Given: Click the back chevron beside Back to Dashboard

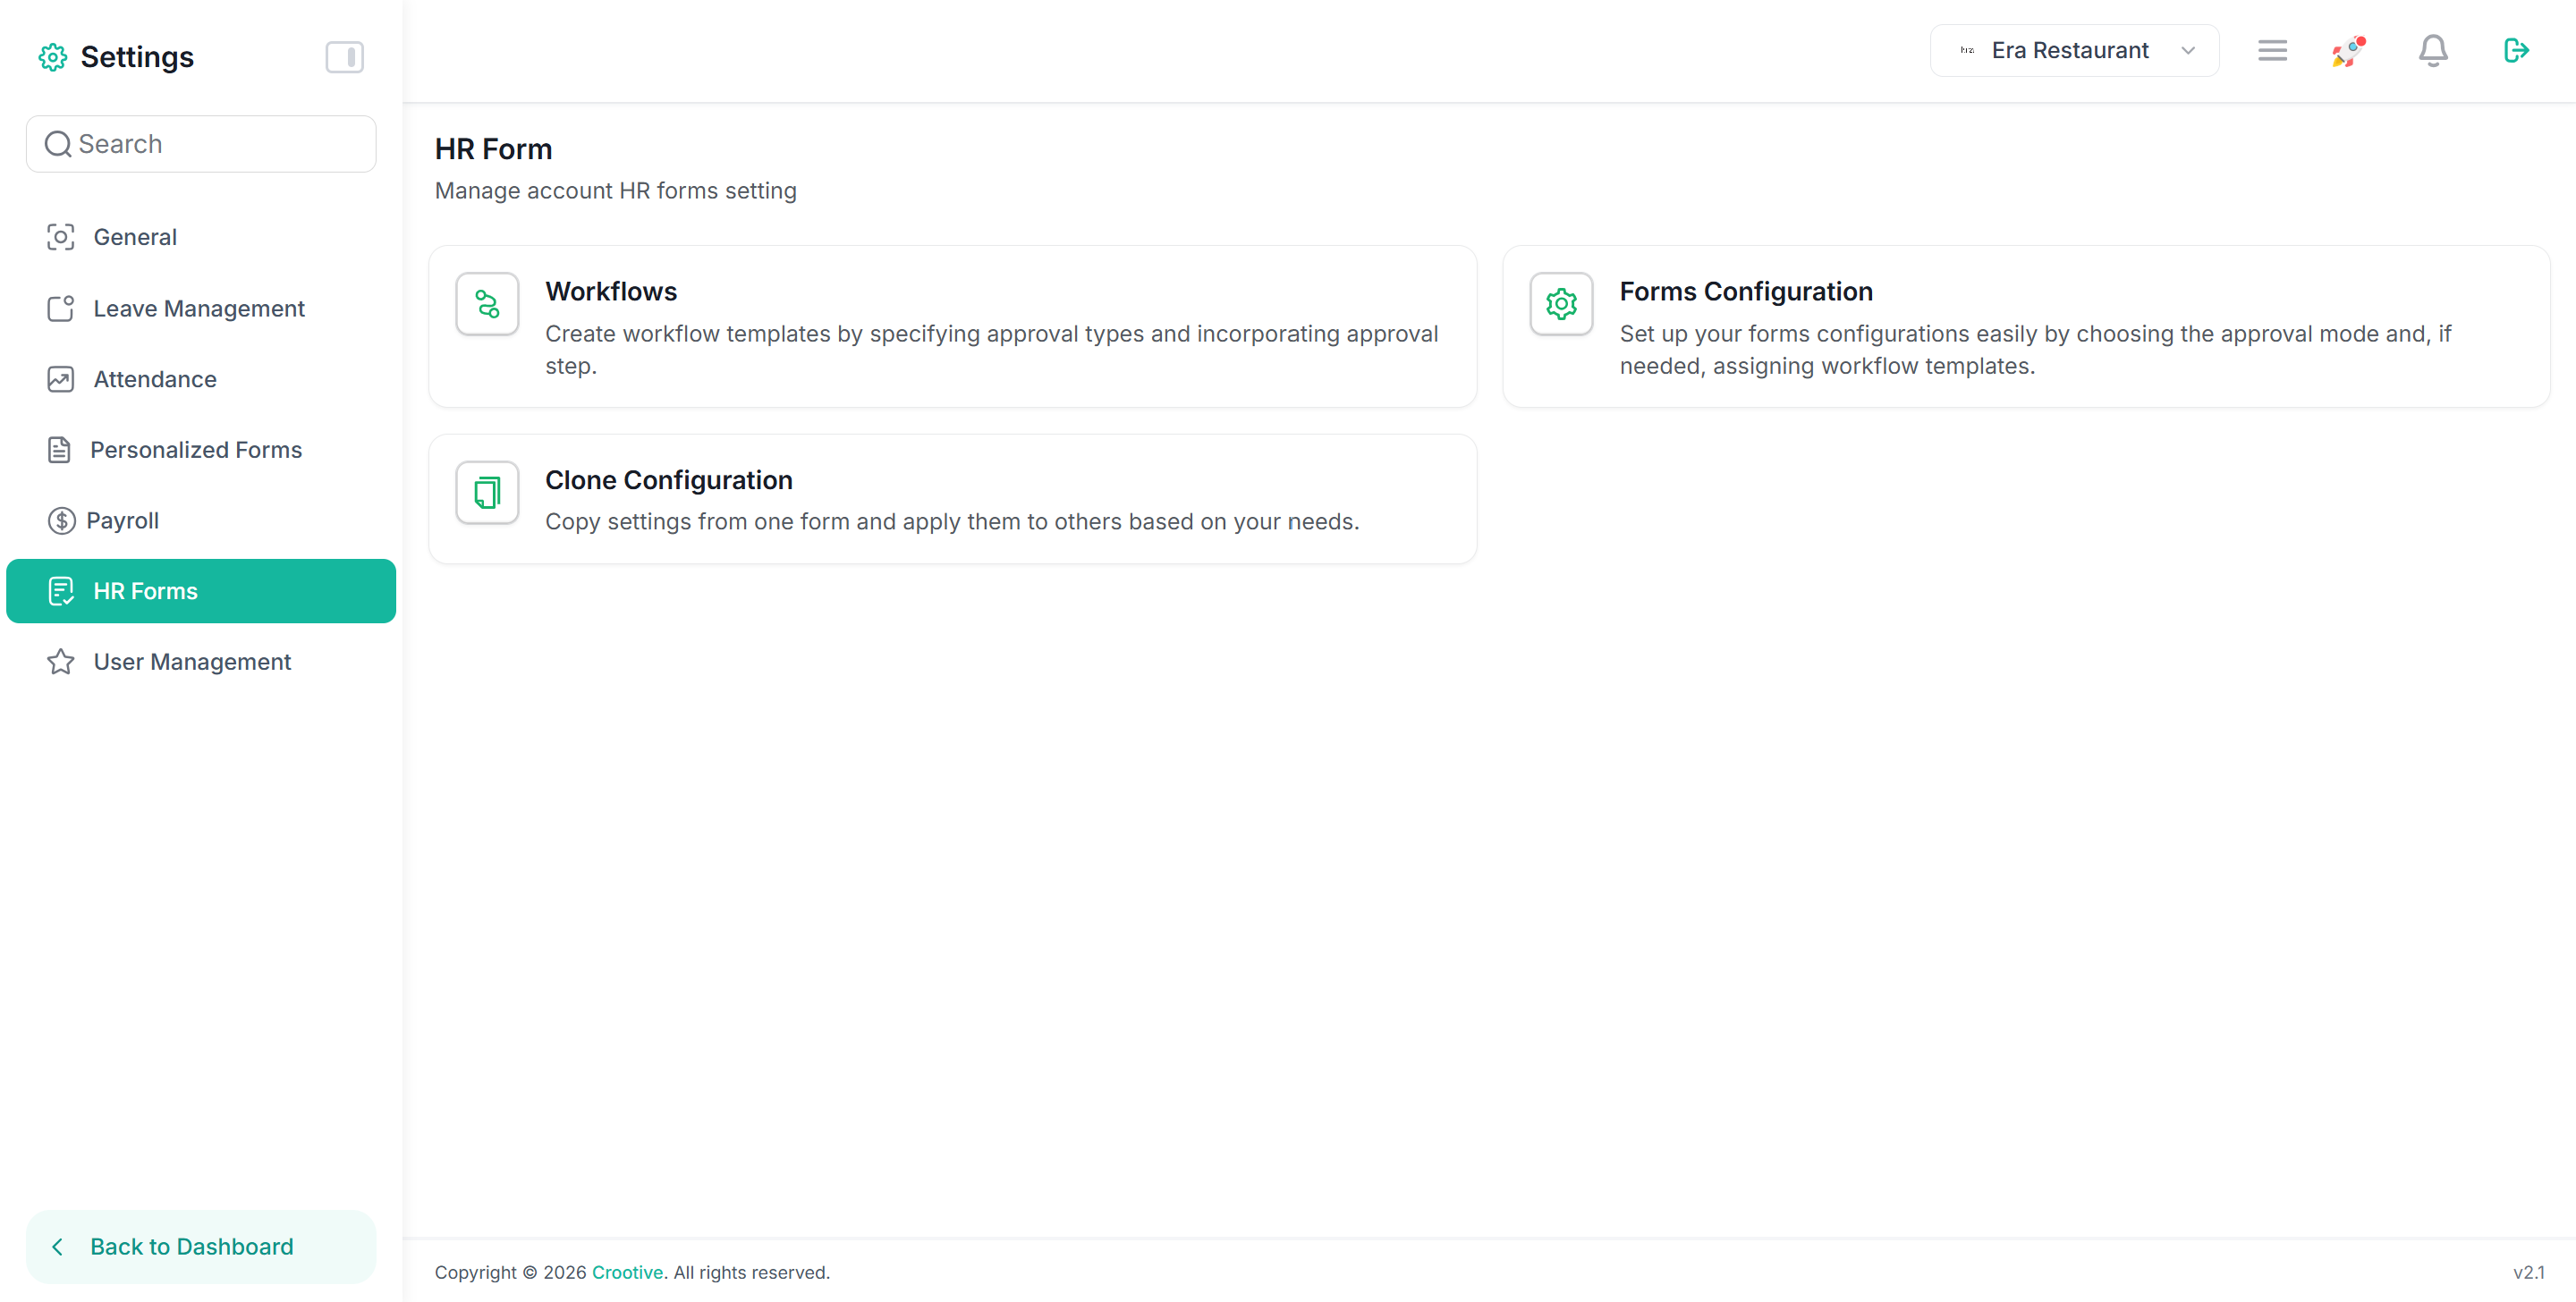Looking at the screenshot, I should pos(58,1247).
